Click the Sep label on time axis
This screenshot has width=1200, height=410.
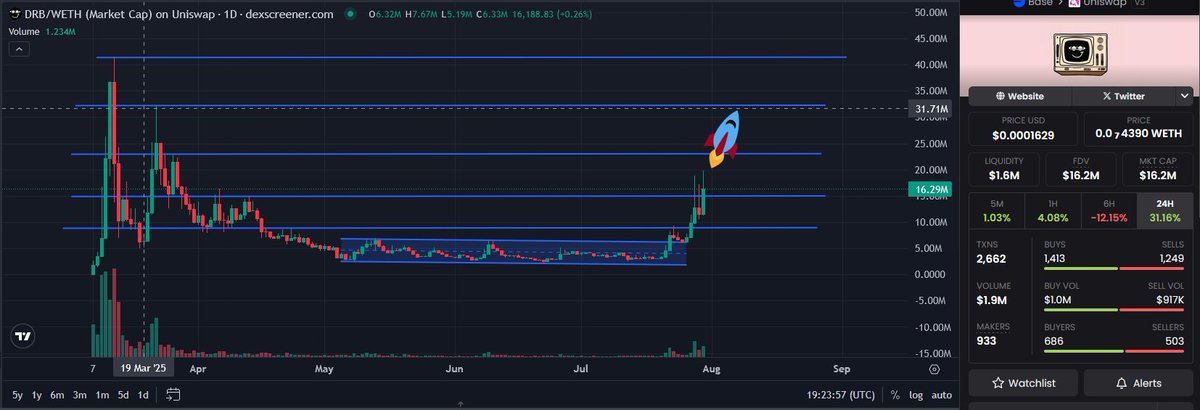[x=840, y=368]
